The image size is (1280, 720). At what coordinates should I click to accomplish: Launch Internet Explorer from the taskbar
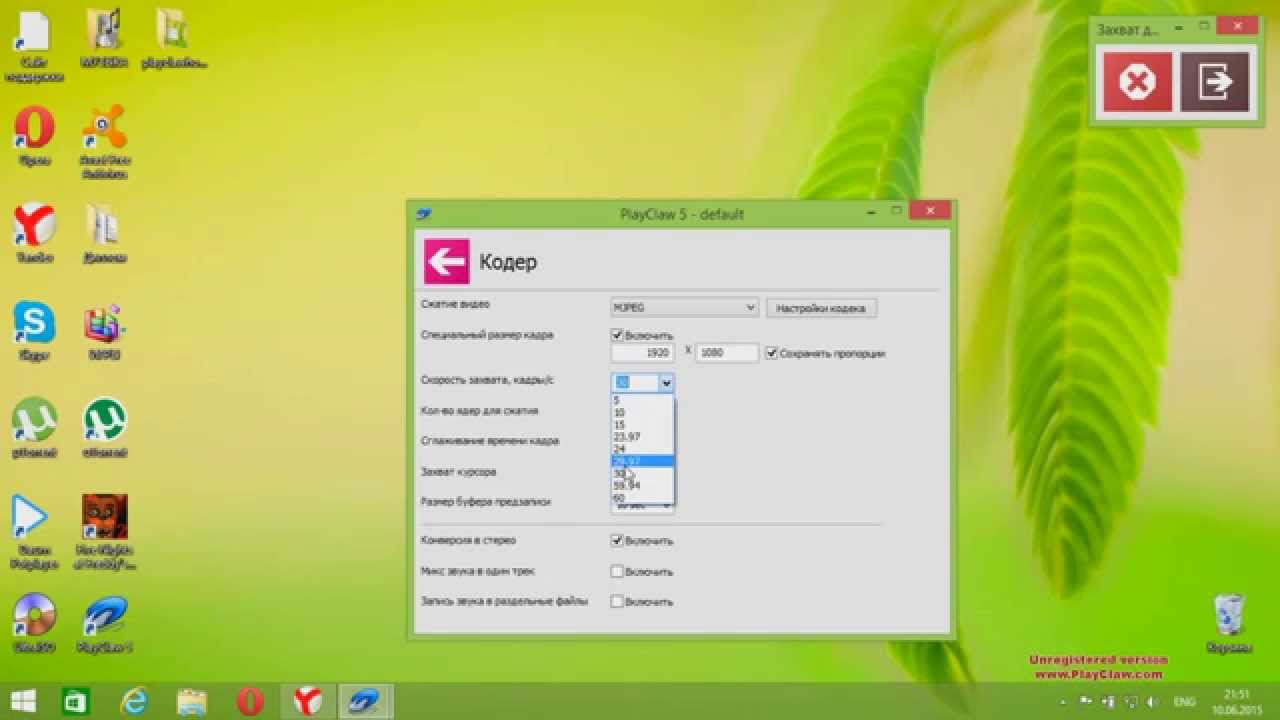point(134,702)
